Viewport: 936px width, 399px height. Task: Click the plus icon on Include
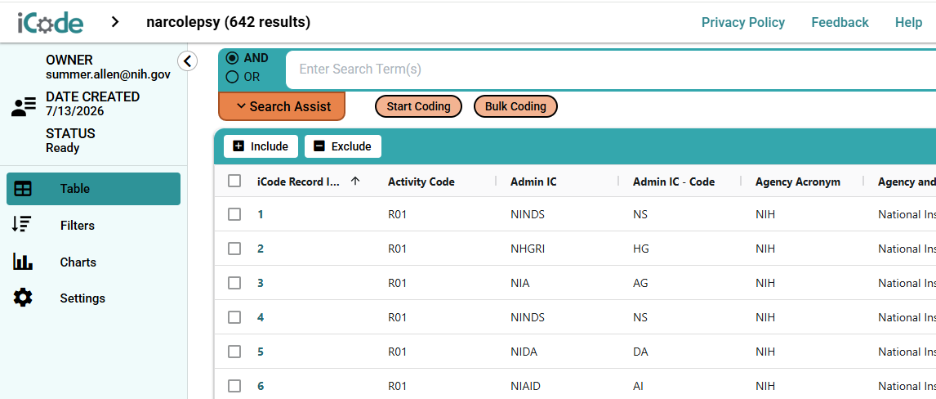click(238, 146)
